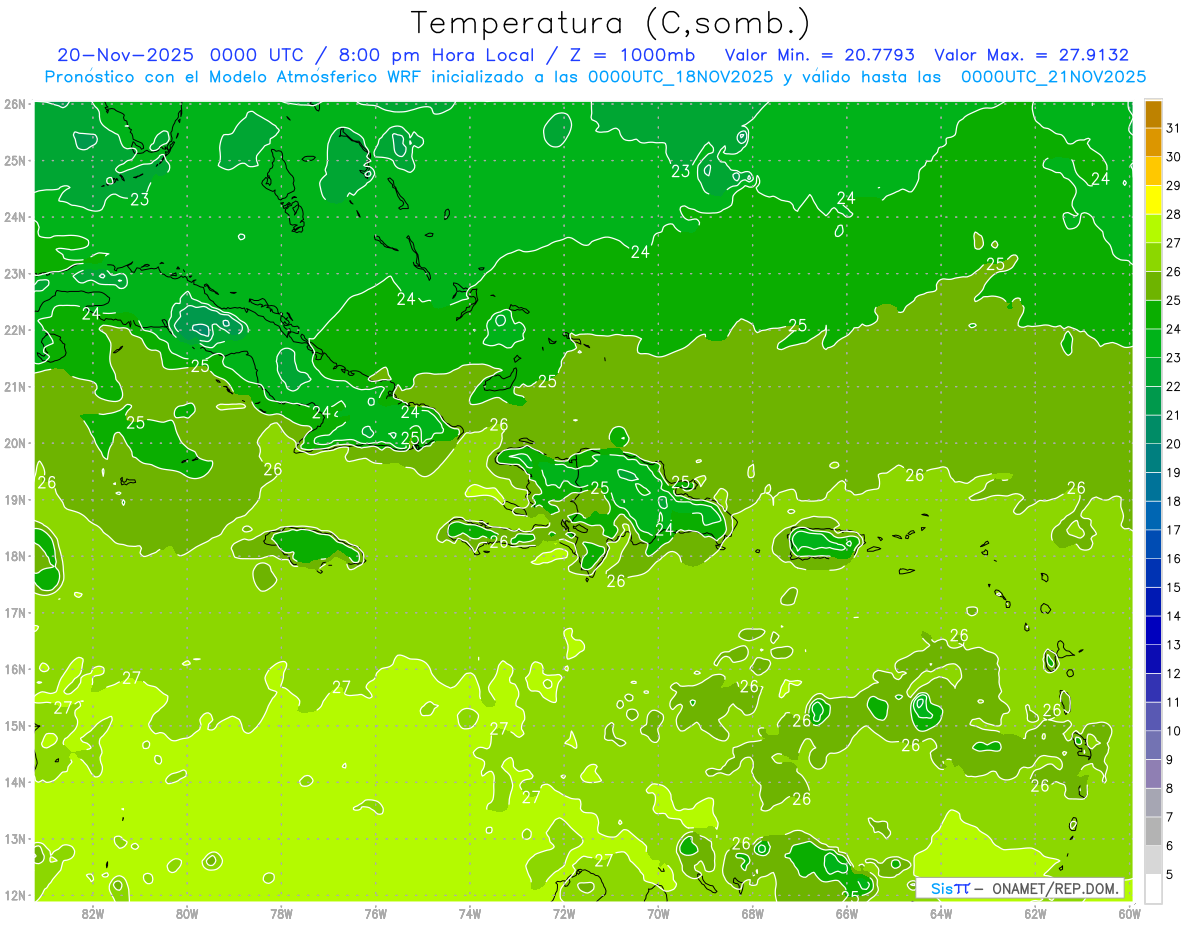Click the latitude axis label 25N
Screen dimensions: 1200x927
coord(15,160)
